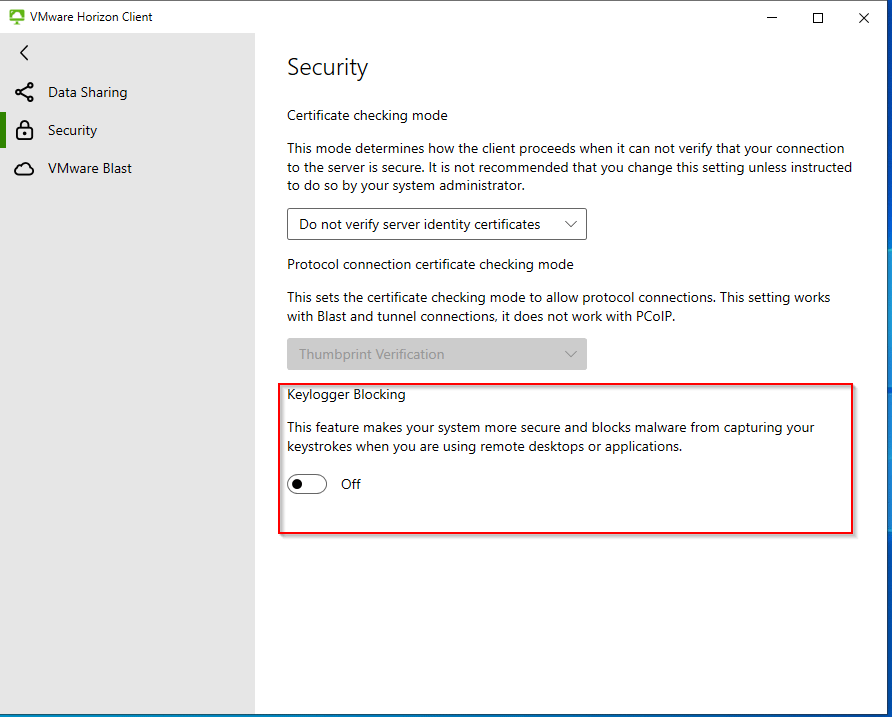Close the VMware Horizon Client window

(864, 17)
